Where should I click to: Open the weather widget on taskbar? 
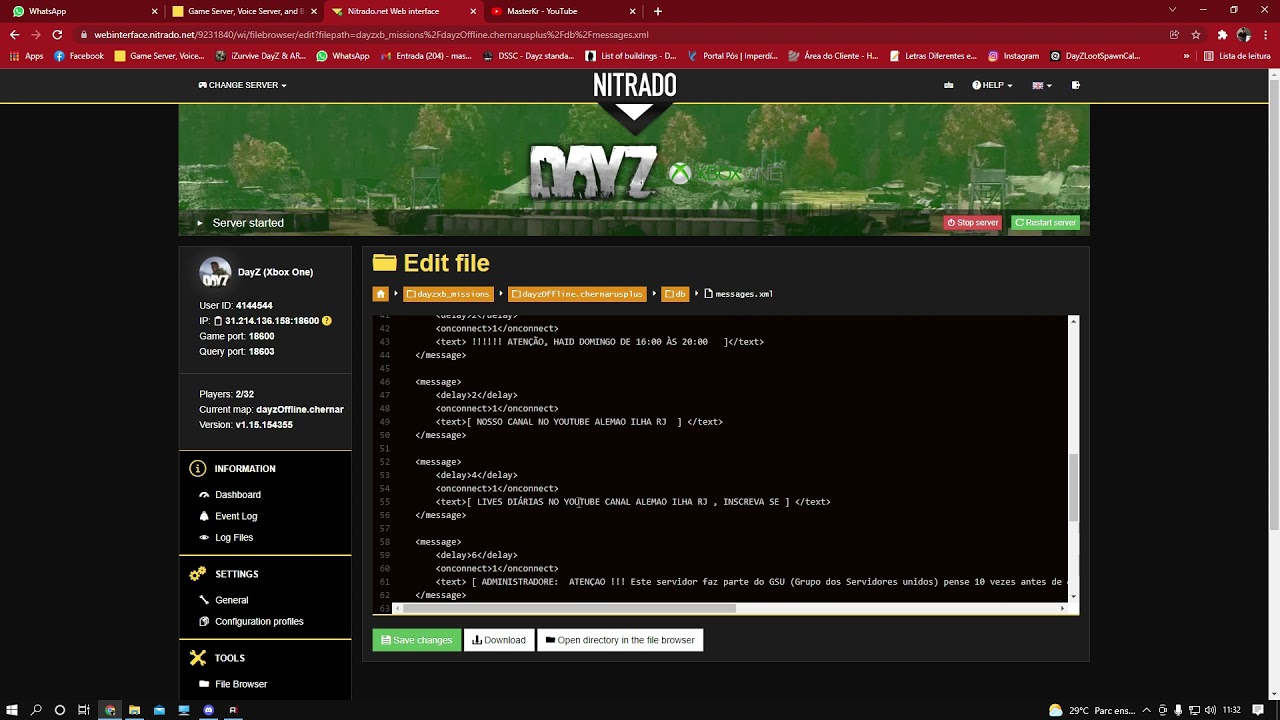coord(1092,710)
